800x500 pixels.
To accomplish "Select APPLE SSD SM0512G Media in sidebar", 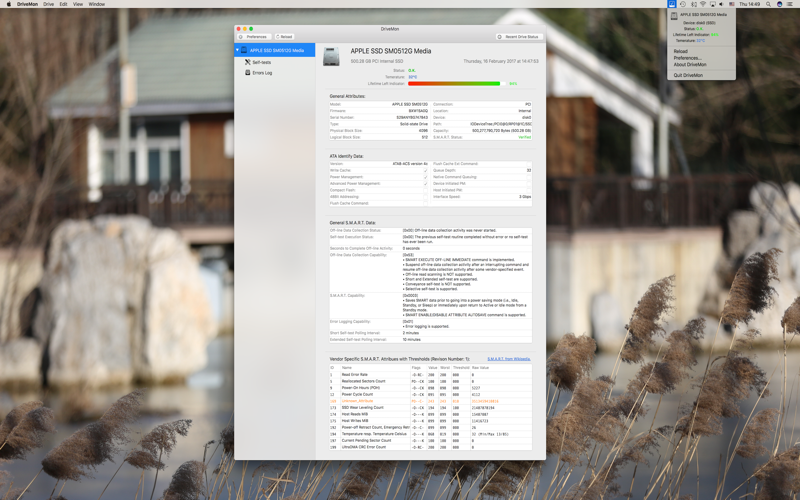I will (274, 50).
